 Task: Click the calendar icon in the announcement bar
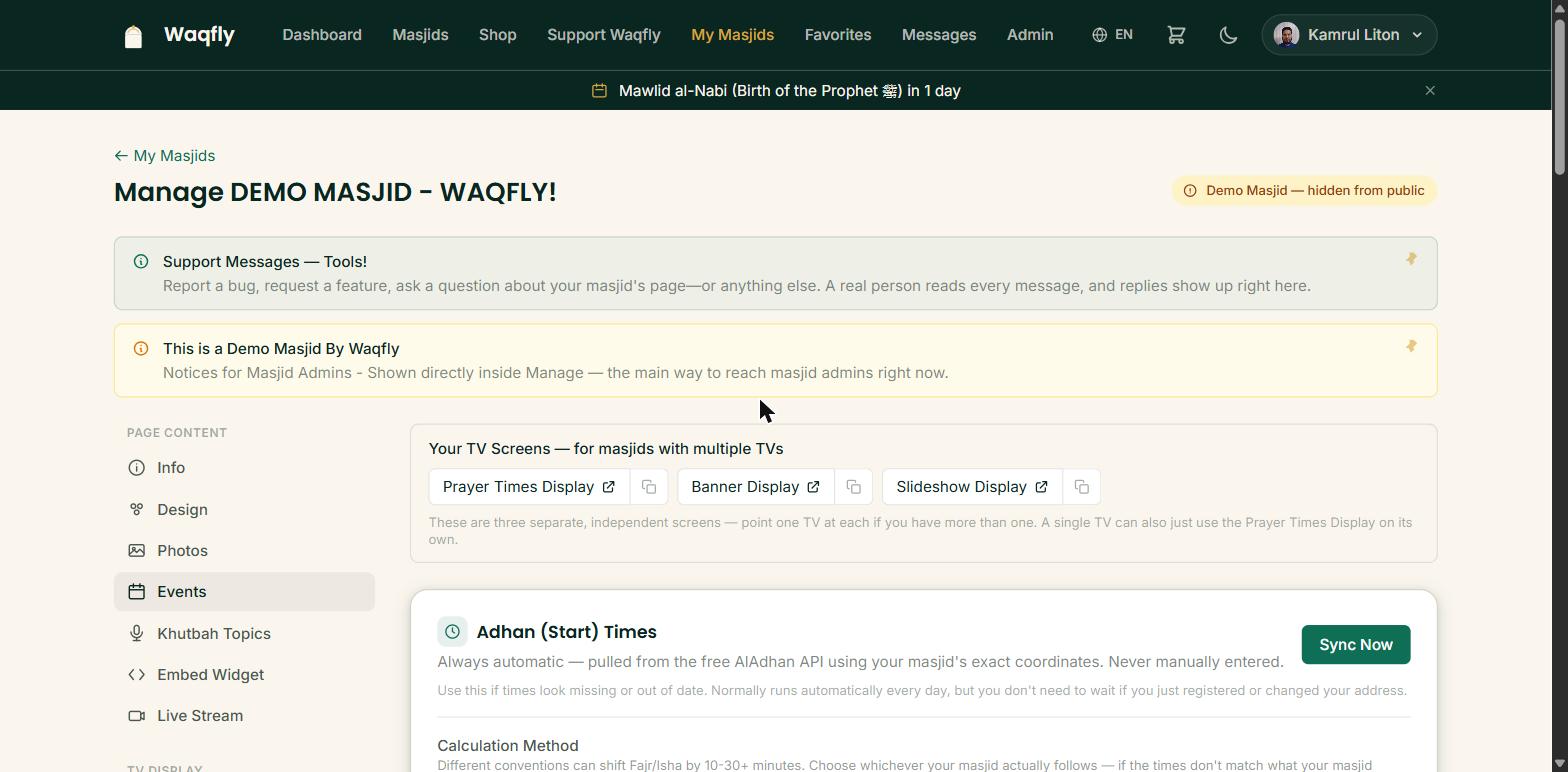(x=599, y=90)
